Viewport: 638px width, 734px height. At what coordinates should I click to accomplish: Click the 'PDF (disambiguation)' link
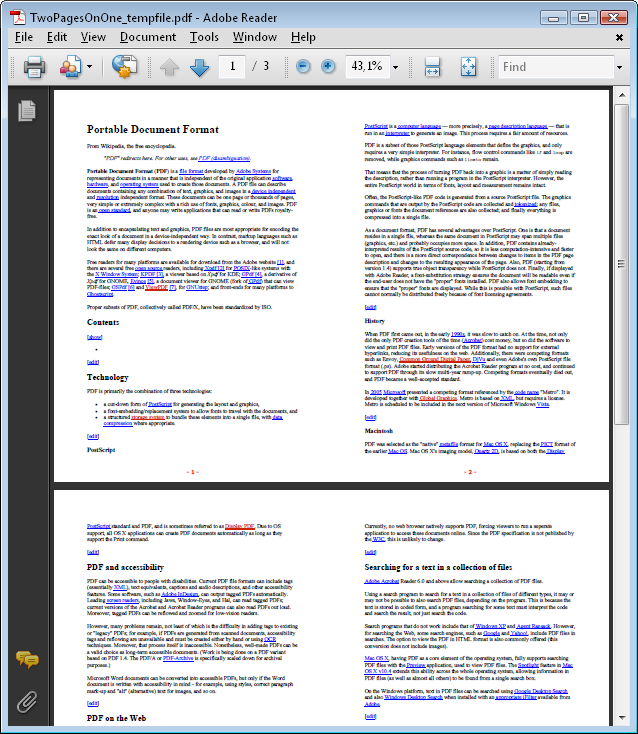pyautogui.click(x=224, y=158)
